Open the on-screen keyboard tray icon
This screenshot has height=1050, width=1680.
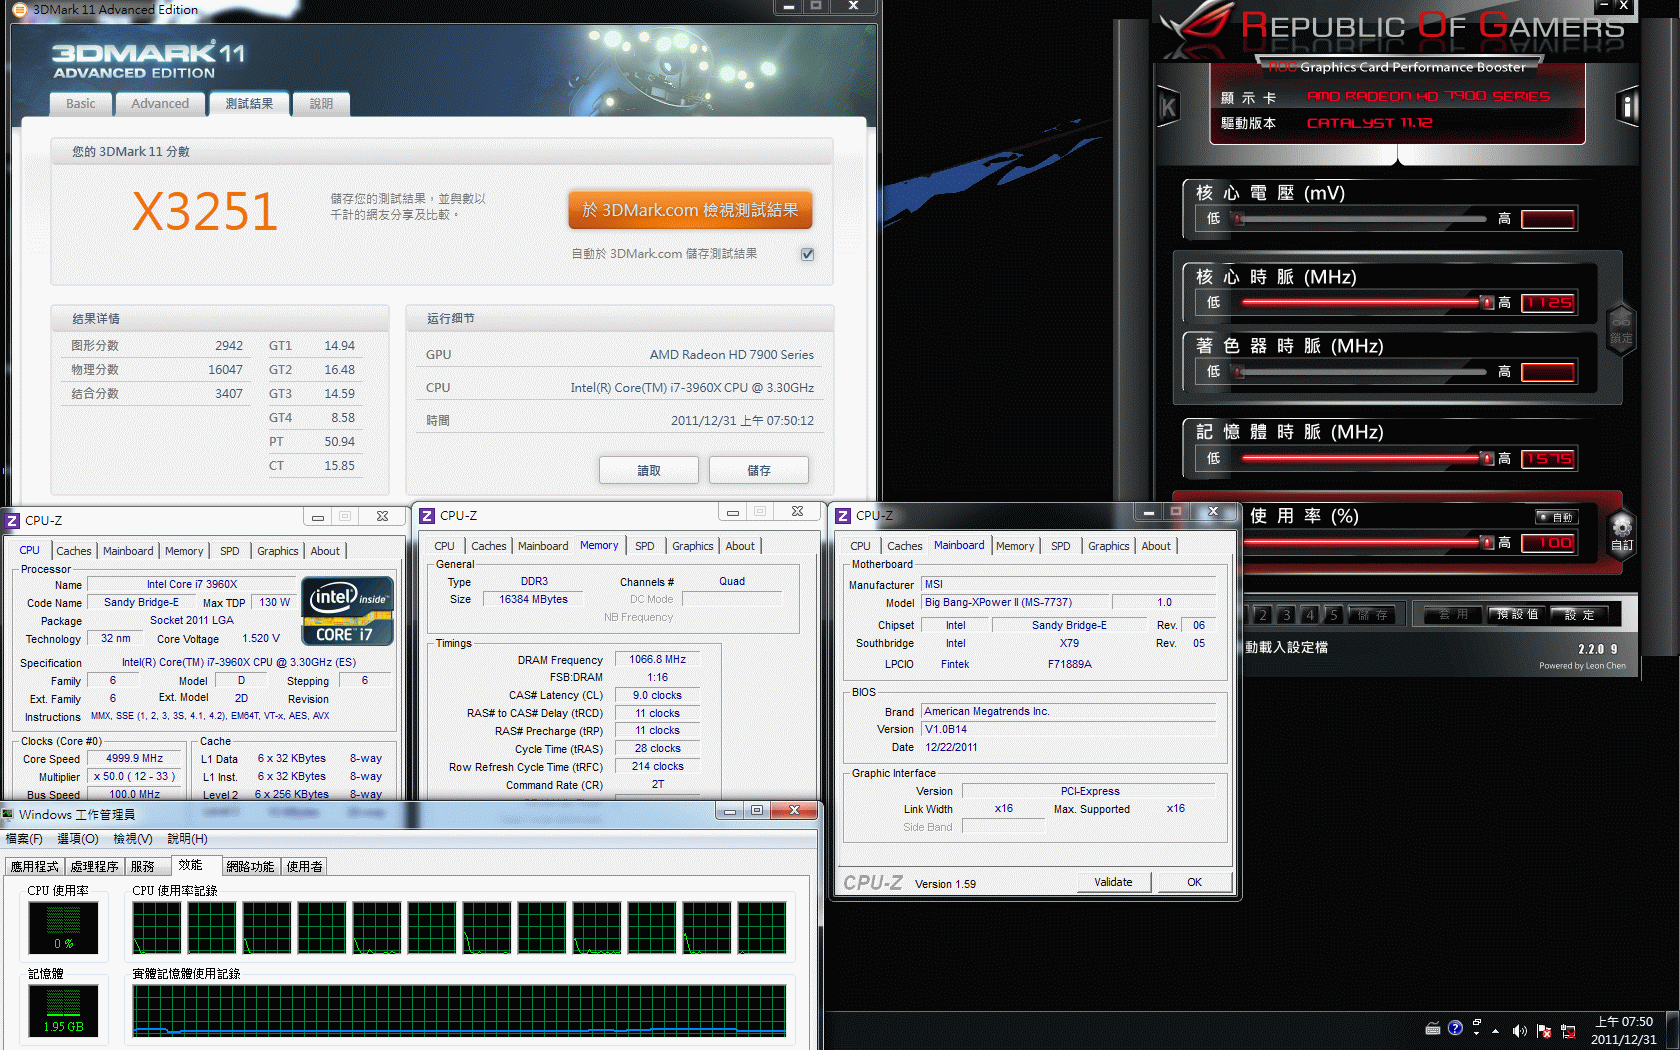[x=1432, y=1028]
